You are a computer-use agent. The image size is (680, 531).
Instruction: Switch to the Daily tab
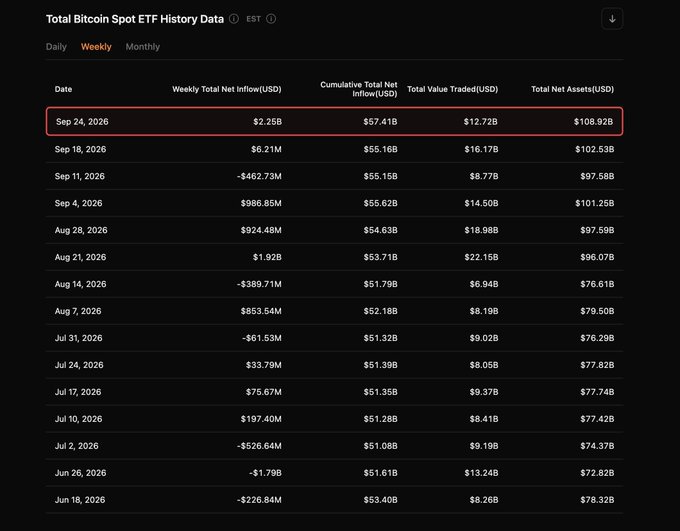tap(56, 46)
